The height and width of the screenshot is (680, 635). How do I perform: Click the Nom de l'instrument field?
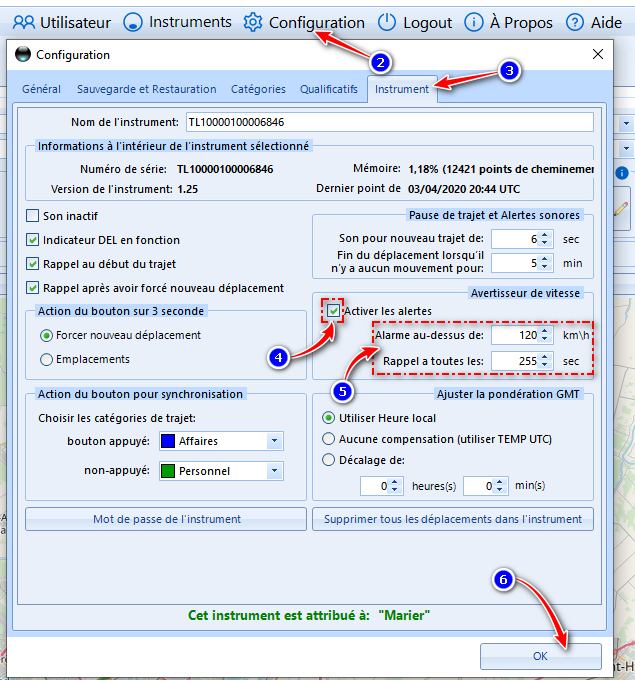coord(390,122)
